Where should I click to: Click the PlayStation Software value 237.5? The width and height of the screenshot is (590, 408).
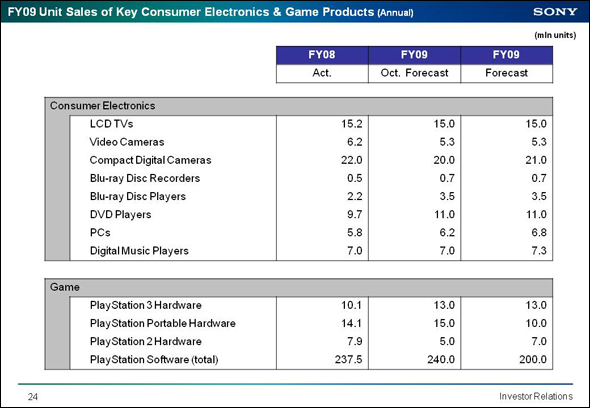coord(349,359)
